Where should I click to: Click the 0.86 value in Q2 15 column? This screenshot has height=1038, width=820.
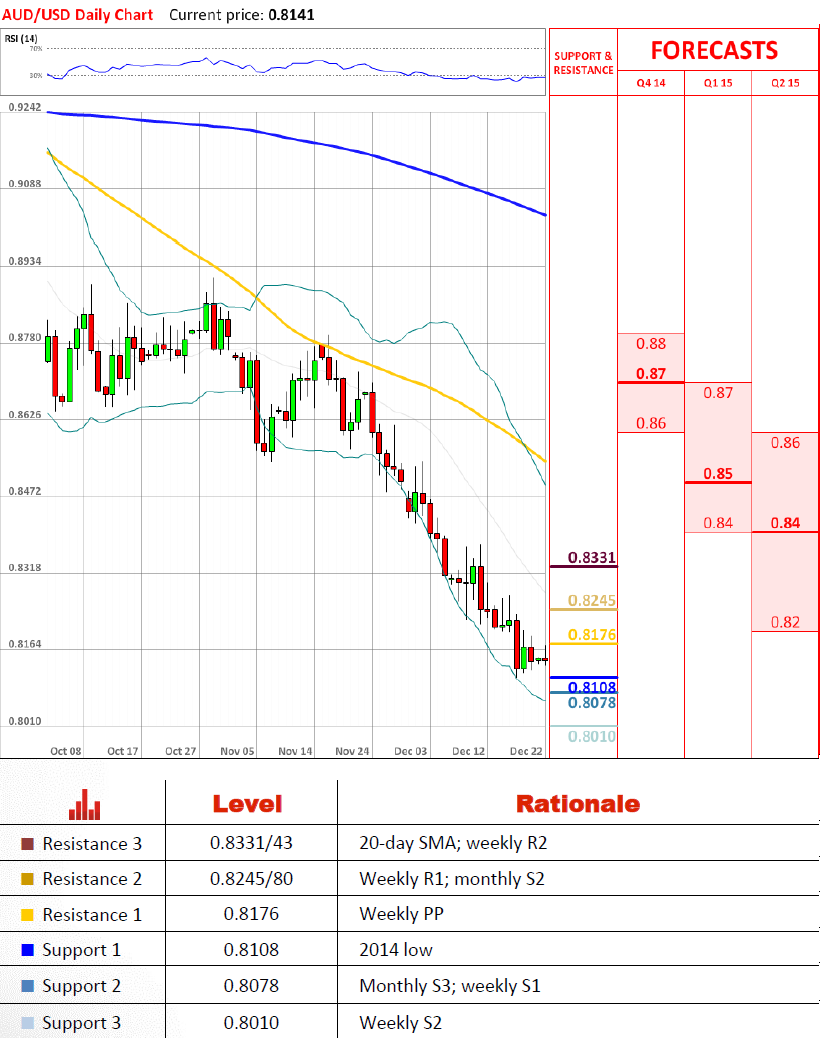coord(785,442)
